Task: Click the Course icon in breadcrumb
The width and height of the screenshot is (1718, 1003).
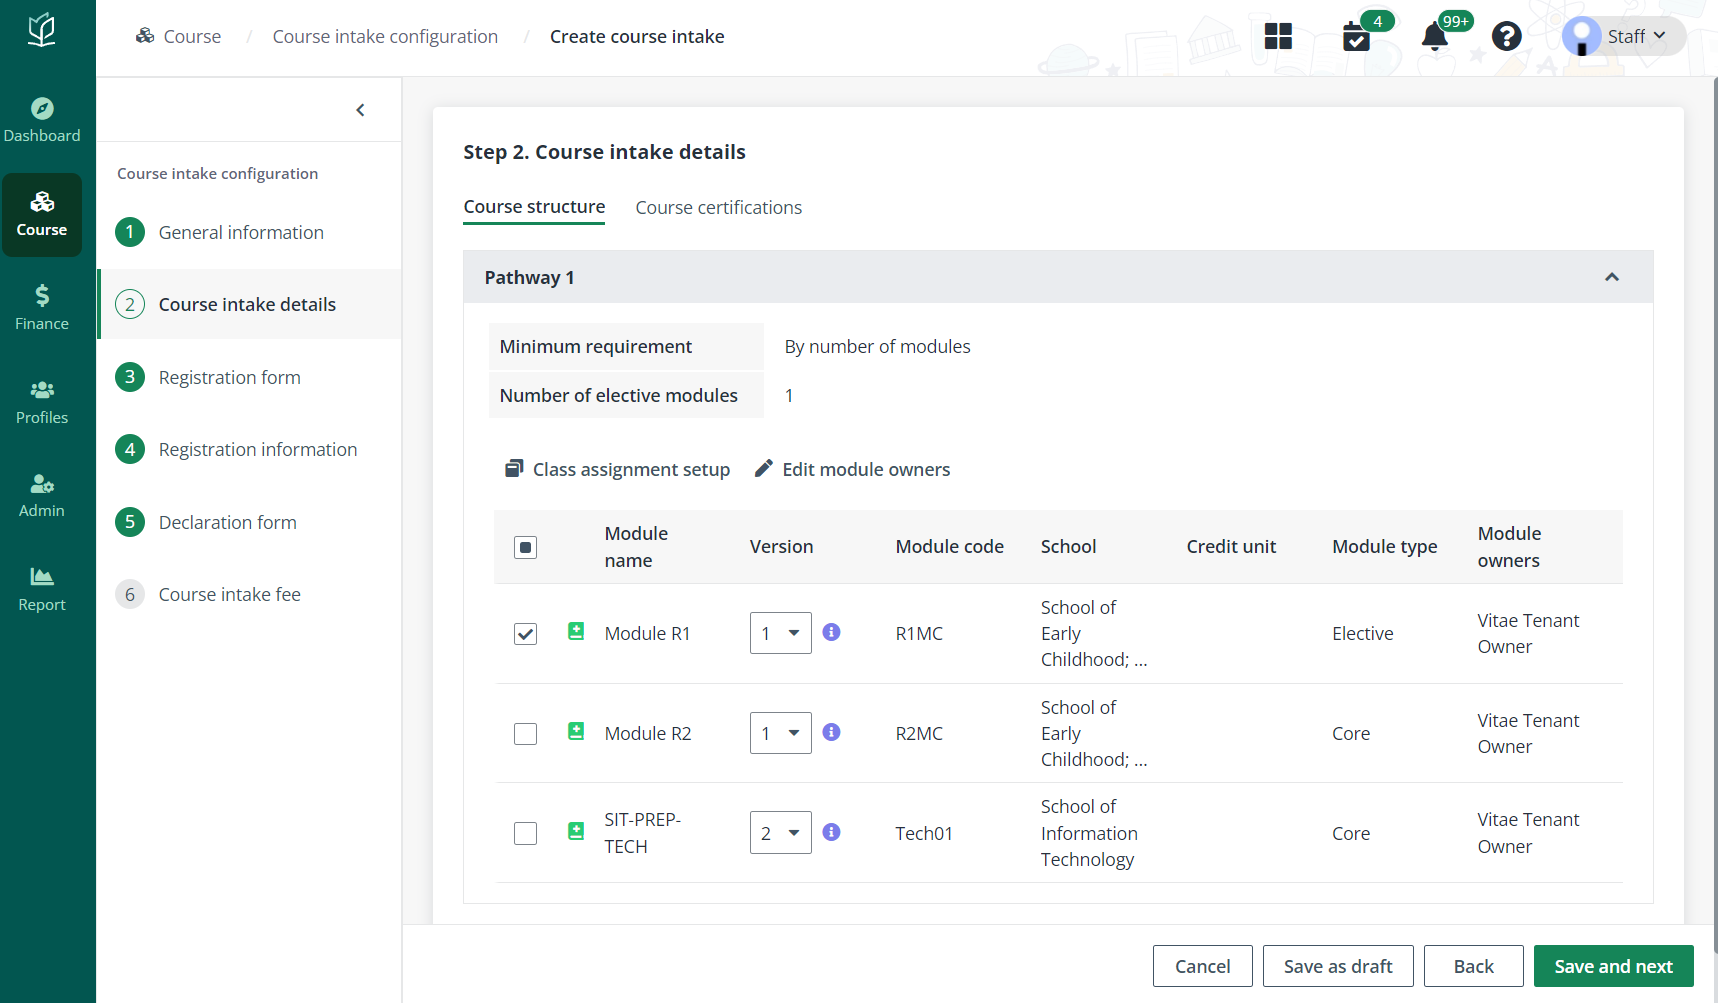Action: coord(145,36)
